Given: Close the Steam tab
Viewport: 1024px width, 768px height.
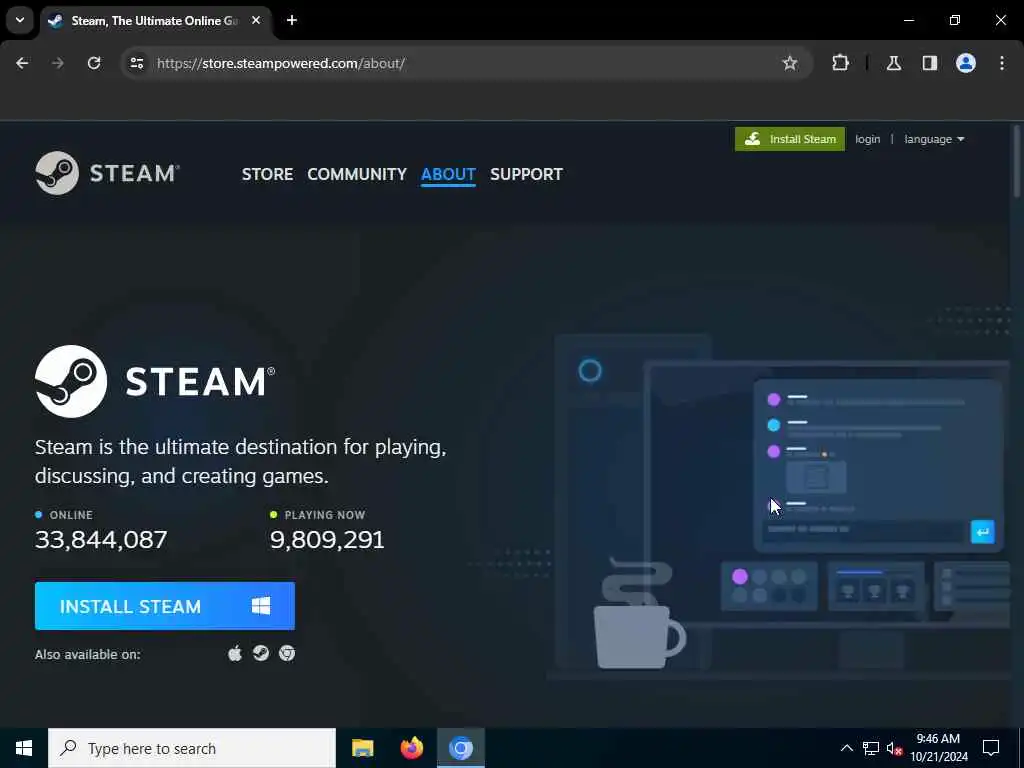Looking at the screenshot, I should click(256, 20).
